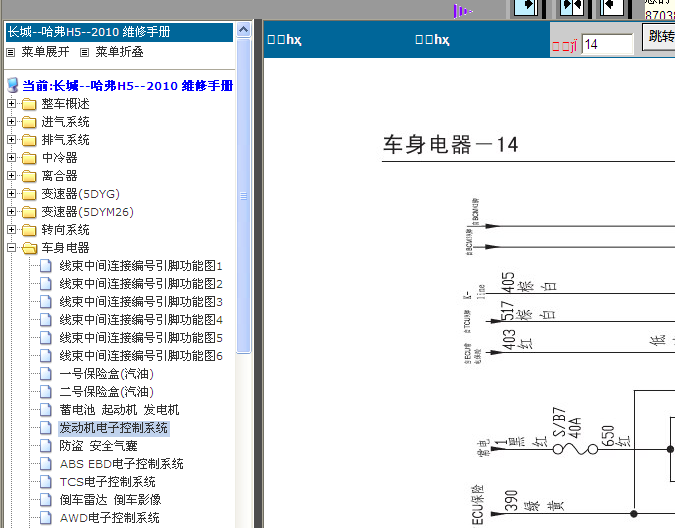
Task: Click the computer icon beside 当前:长城--哈弗H5
Action: point(13,85)
